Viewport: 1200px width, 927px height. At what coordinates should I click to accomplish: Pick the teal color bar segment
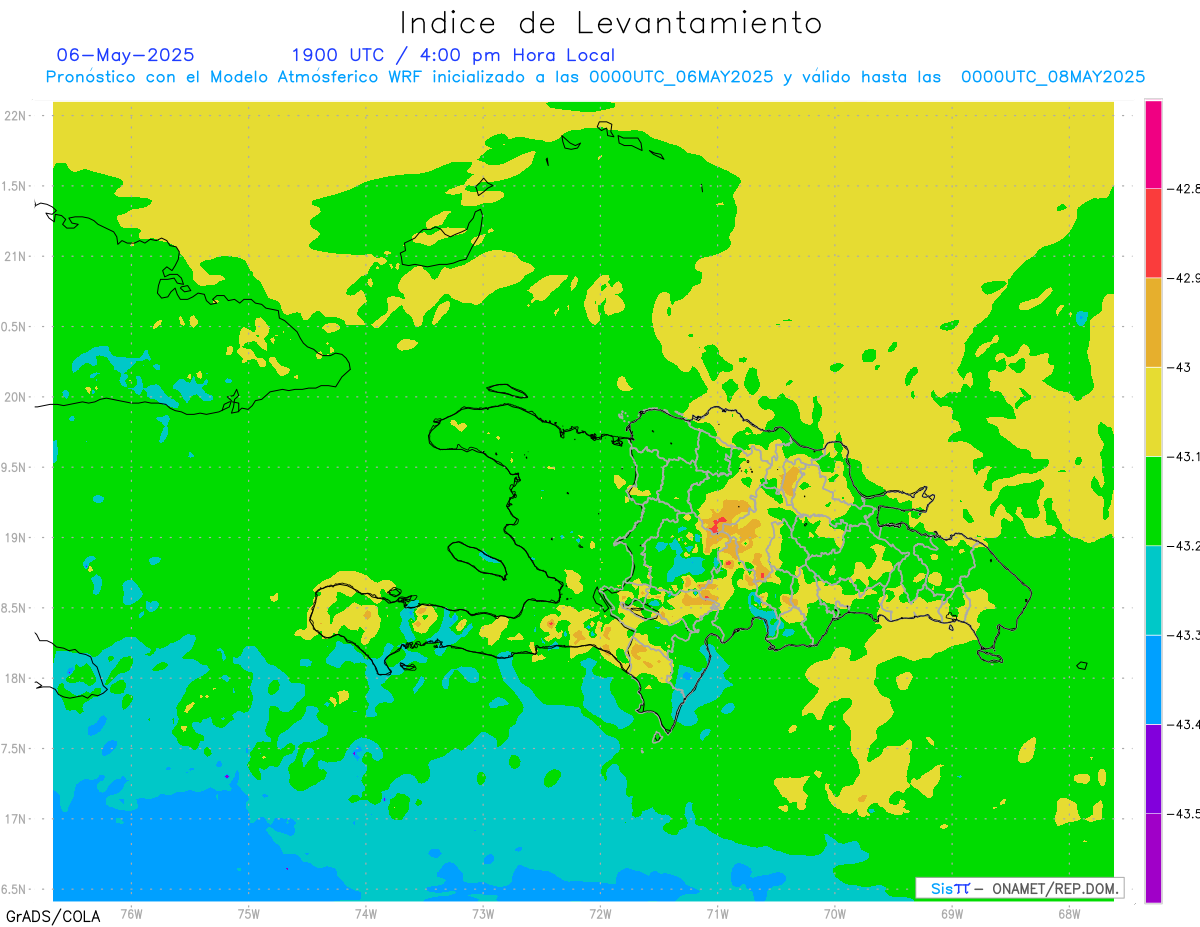point(1153,590)
